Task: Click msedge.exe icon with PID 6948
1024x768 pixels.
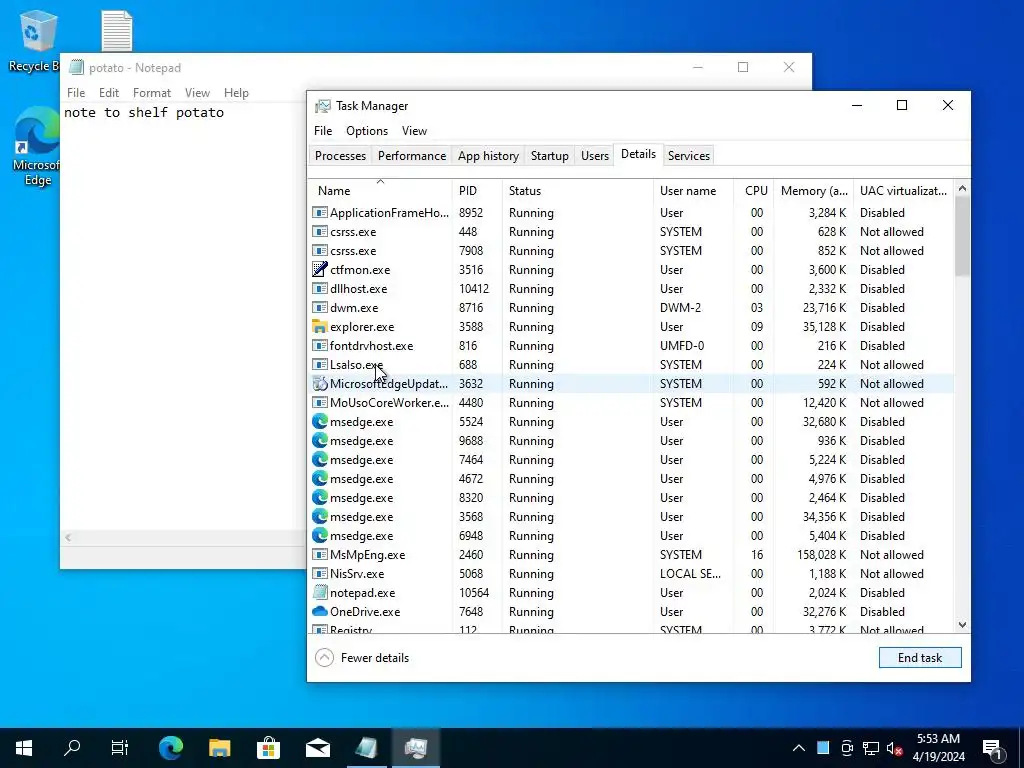Action: pos(319,536)
